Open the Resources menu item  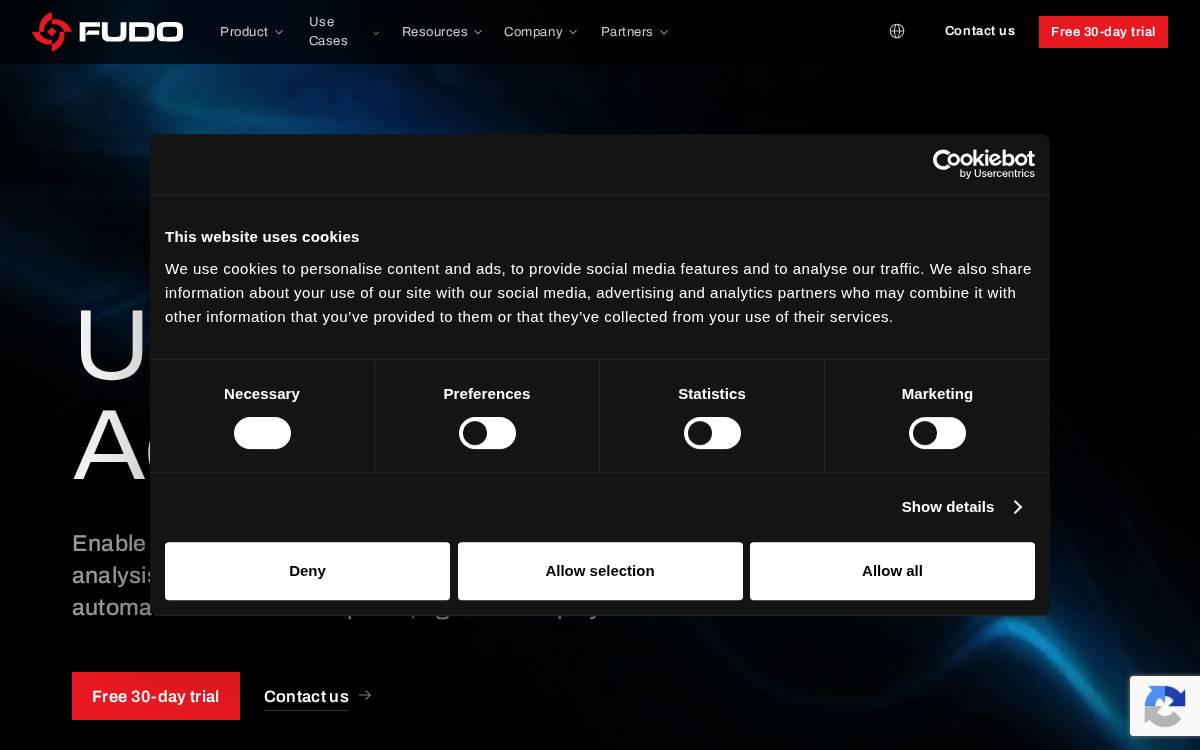click(435, 32)
